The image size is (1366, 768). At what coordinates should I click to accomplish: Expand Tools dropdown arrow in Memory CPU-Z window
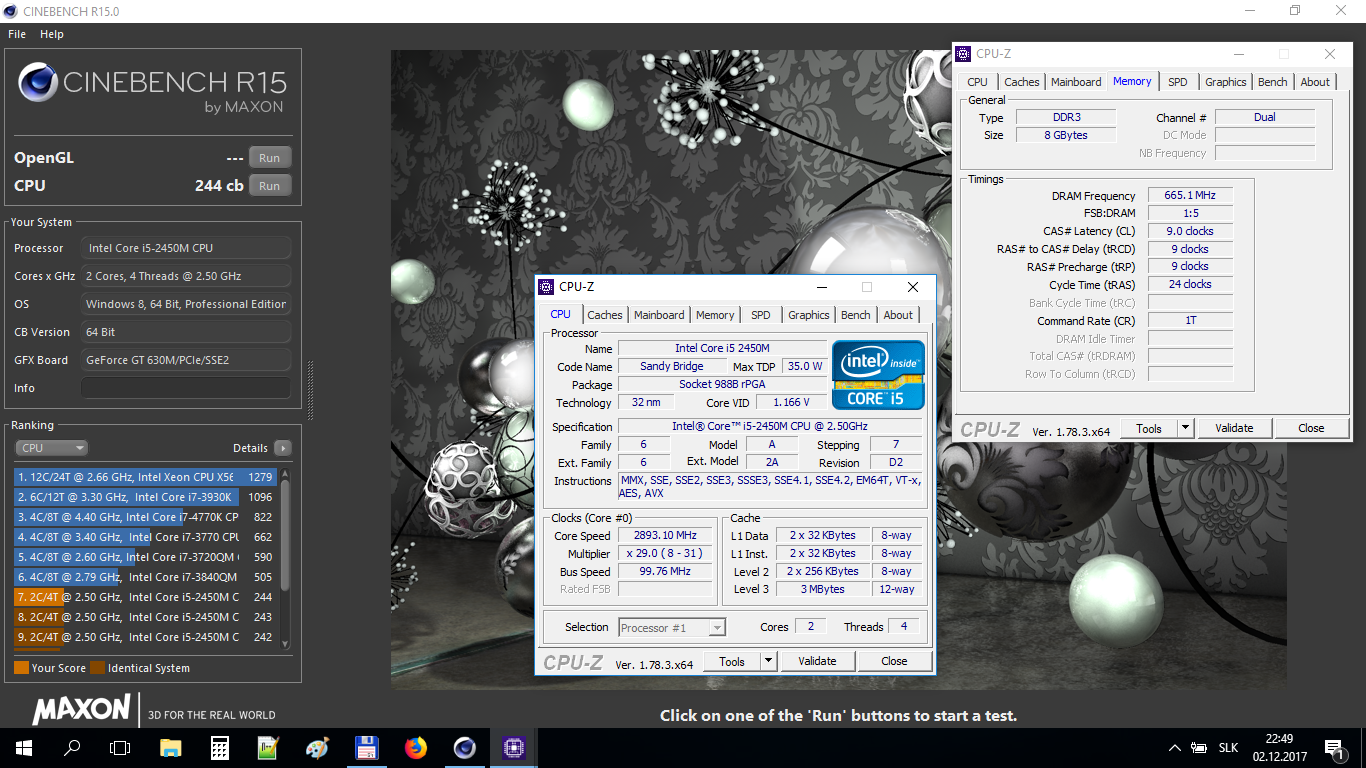(x=1185, y=428)
